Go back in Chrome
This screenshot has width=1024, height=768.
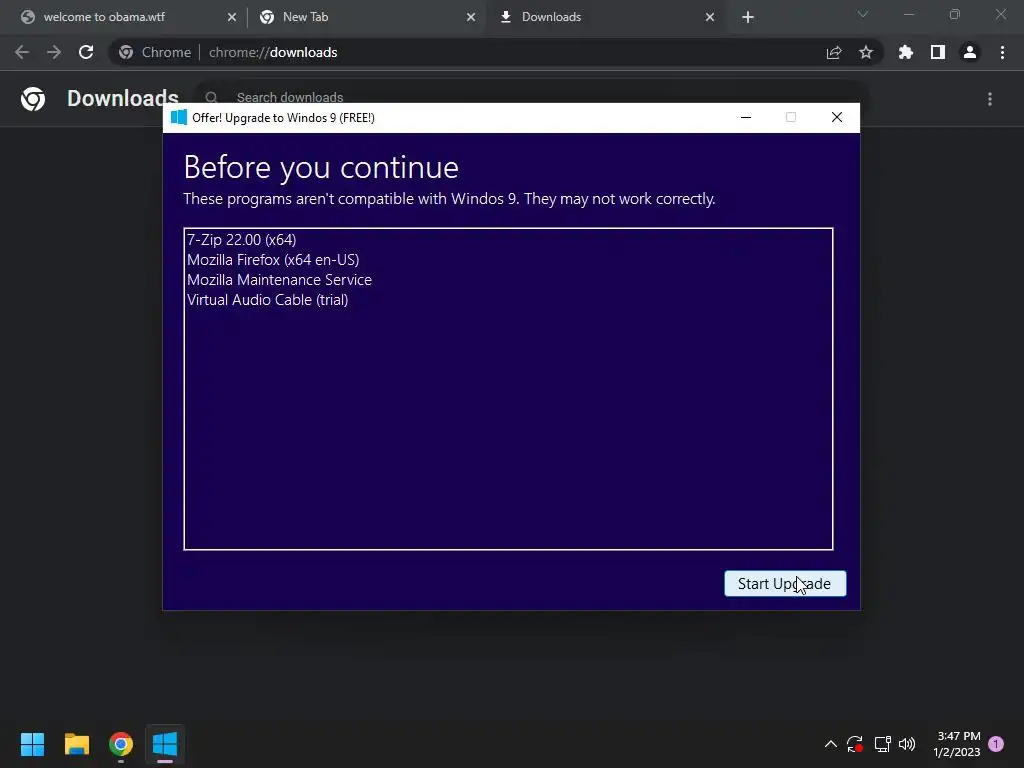tap(22, 52)
